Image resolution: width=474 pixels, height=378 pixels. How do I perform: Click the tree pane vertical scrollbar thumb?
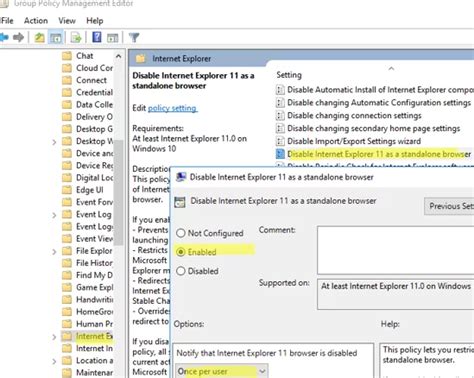click(x=119, y=192)
